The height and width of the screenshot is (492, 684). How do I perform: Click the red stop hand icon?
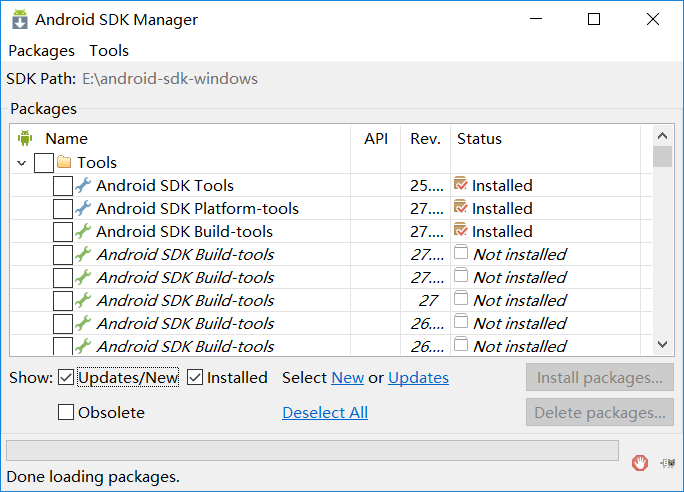point(640,463)
